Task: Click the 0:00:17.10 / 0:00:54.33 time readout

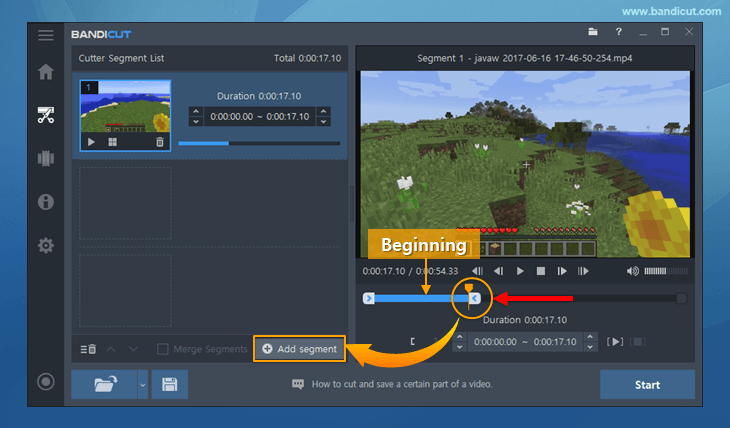Action: (410, 271)
